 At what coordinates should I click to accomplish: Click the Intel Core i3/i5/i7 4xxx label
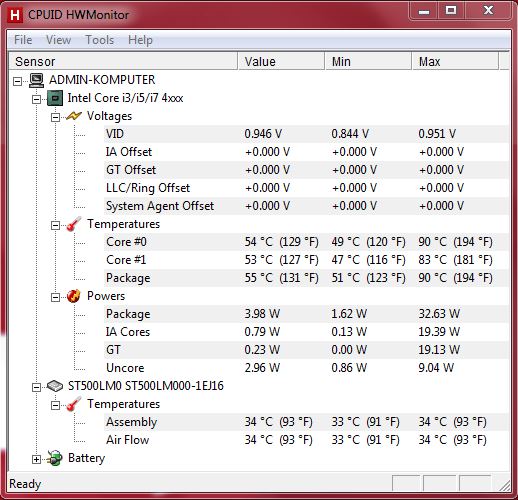pos(125,98)
